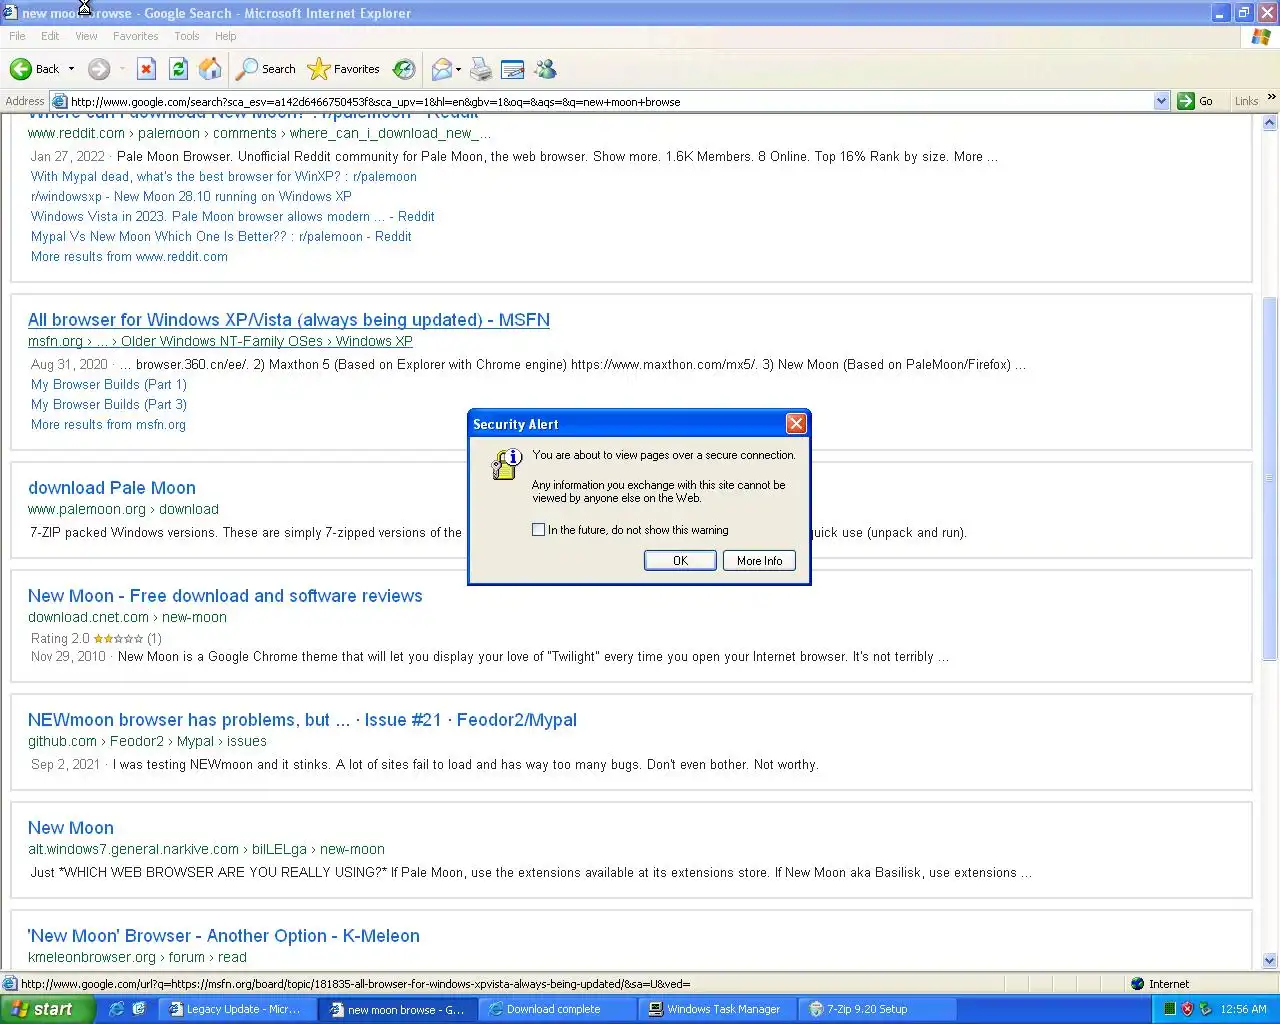Close the Security Alert dialog
Viewport: 1280px width, 1024px height.
(796, 424)
